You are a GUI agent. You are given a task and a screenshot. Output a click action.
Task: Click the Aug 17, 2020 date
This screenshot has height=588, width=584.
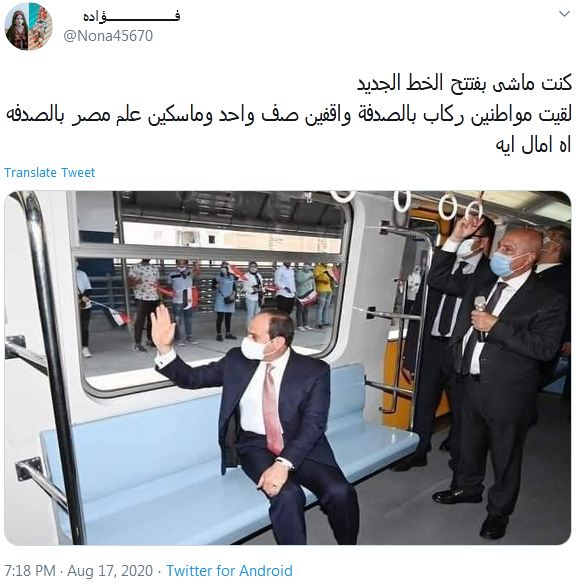[x=110, y=571]
